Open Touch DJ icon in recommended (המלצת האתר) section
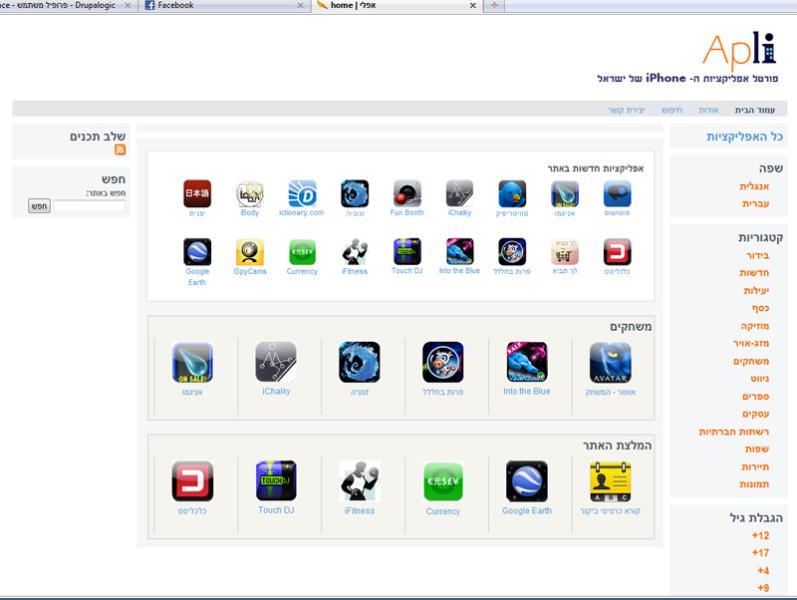Screen dimensions: 797x600 (276, 482)
